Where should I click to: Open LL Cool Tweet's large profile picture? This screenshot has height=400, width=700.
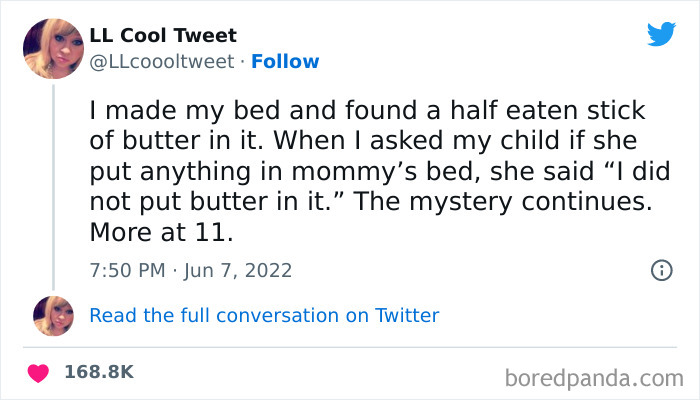pos(53,47)
